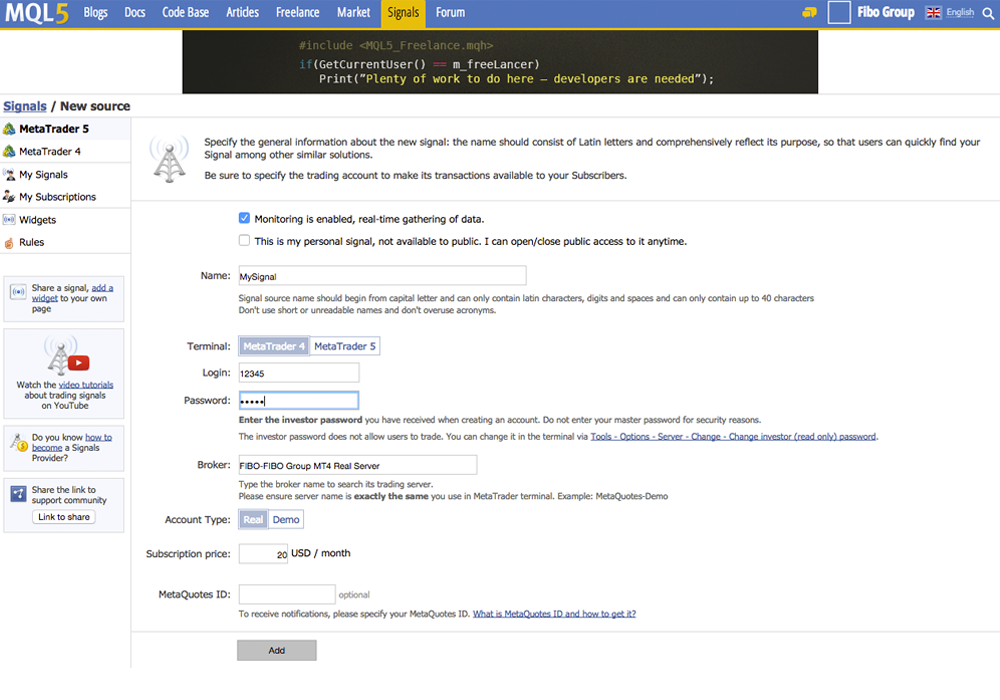Follow the Signals breadcrumb link
Viewport: 1000px width, 700px height.
[x=25, y=106]
